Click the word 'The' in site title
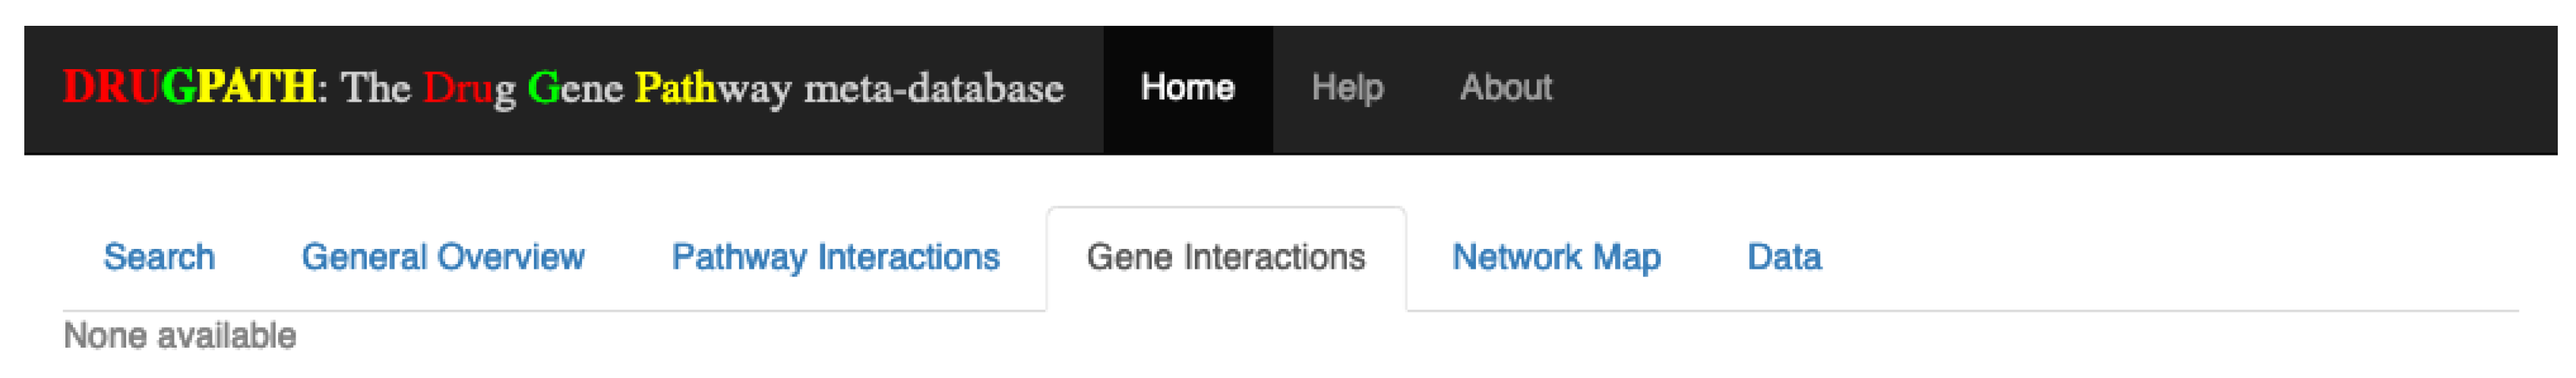 [375, 89]
